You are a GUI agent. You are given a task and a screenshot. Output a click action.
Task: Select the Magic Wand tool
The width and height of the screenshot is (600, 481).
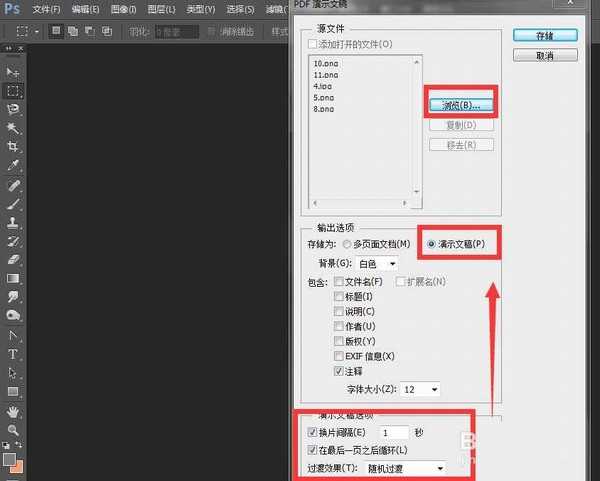[13, 129]
